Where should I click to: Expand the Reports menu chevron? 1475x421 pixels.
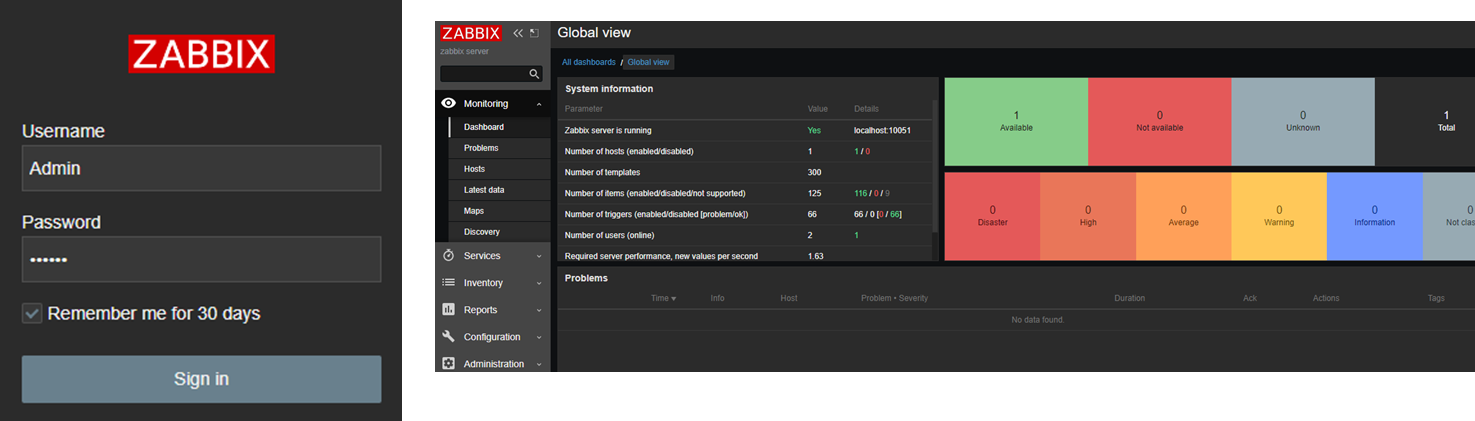click(539, 310)
